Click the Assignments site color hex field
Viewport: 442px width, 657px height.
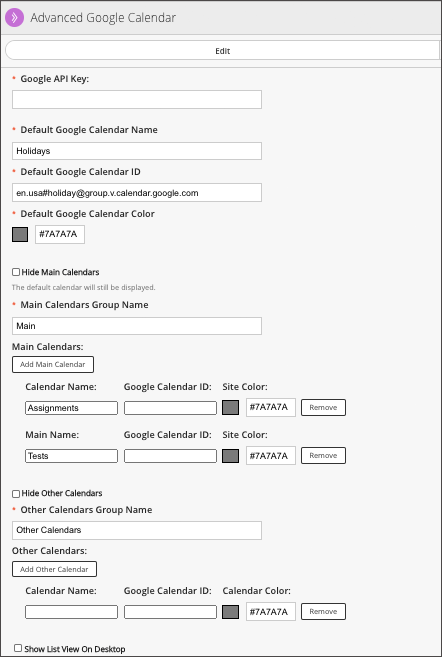[x=271, y=407]
